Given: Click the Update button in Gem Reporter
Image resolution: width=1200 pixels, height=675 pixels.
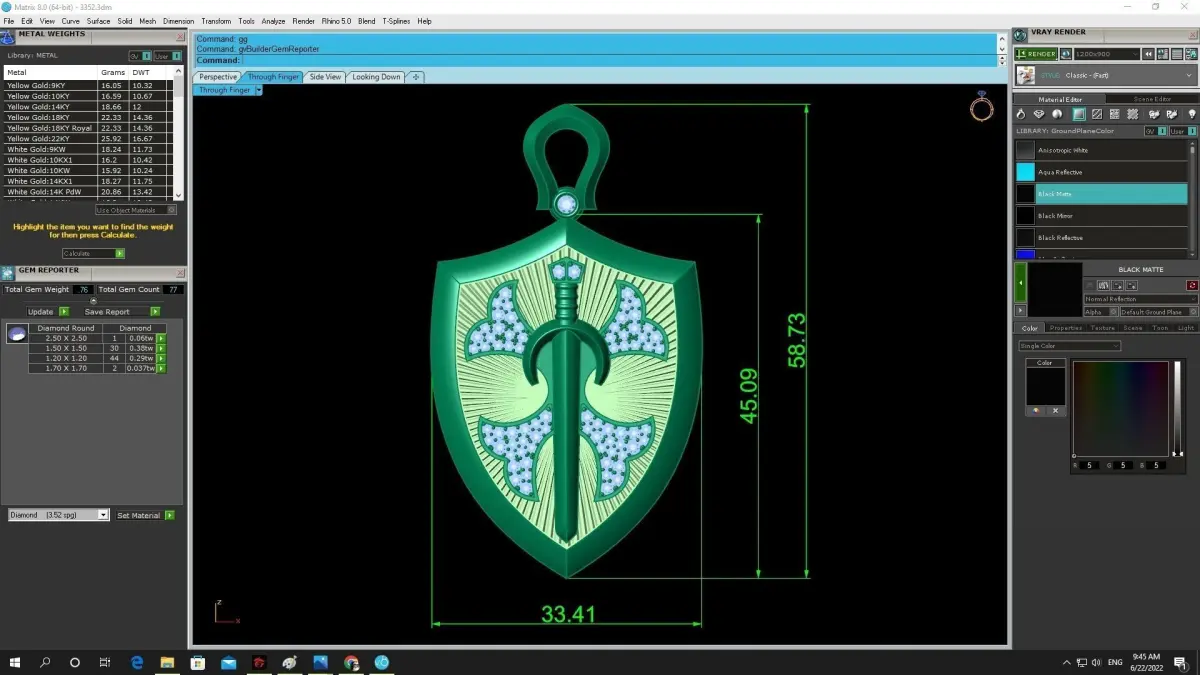Looking at the screenshot, I should (x=47, y=311).
